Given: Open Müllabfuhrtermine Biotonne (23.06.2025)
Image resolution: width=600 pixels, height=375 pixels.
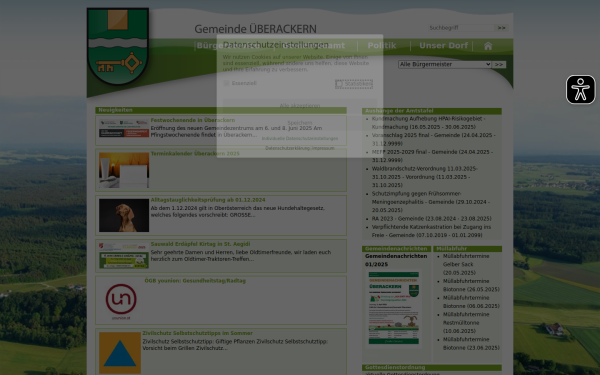Looking at the screenshot, I should pos(471,344).
